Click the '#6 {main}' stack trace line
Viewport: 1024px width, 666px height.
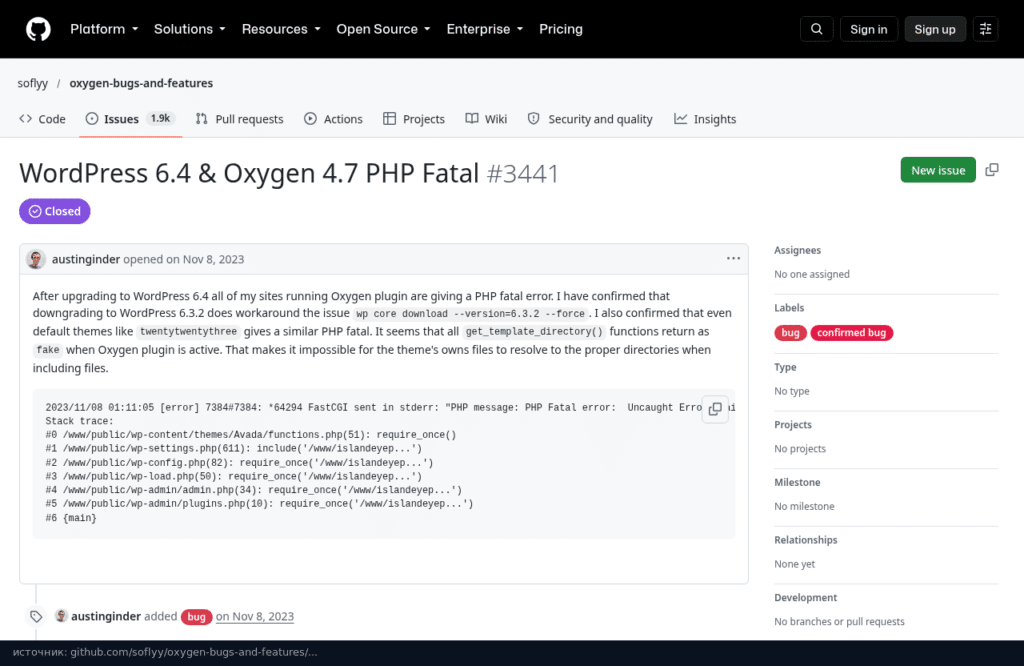[x=71, y=518]
